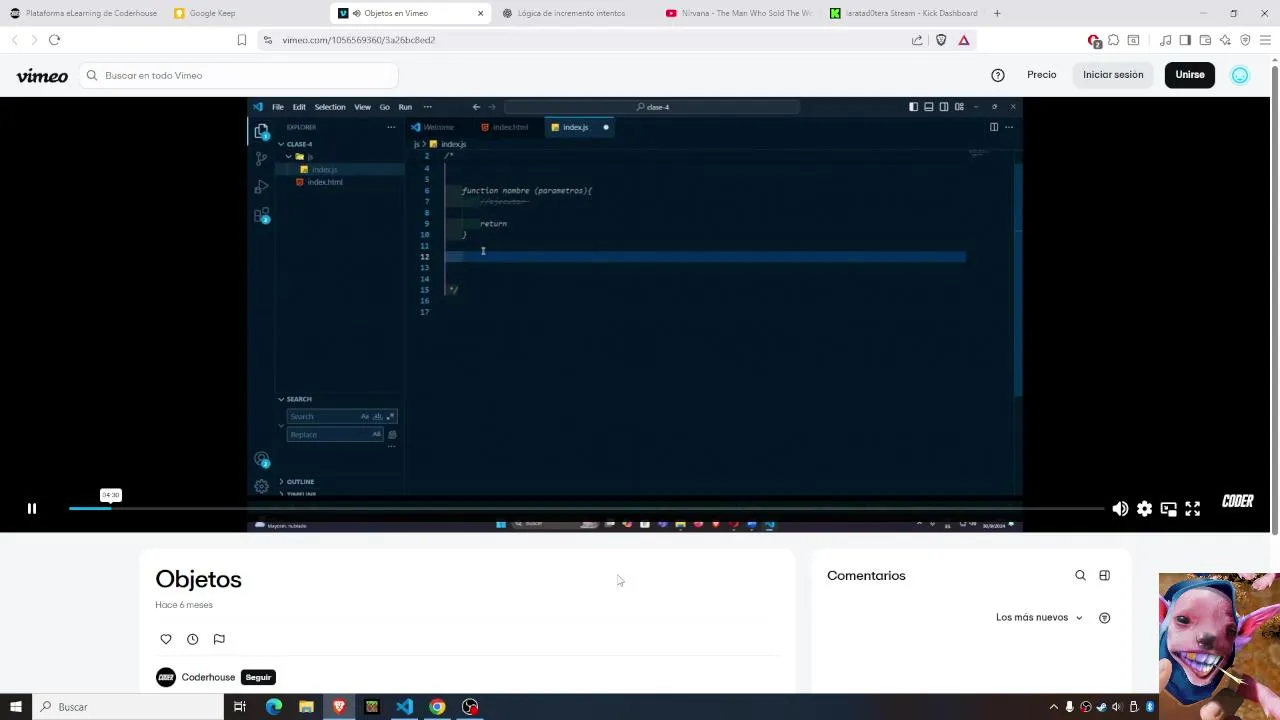Open OBS Studio from the taskbar
The image size is (1280, 720).
470,707
